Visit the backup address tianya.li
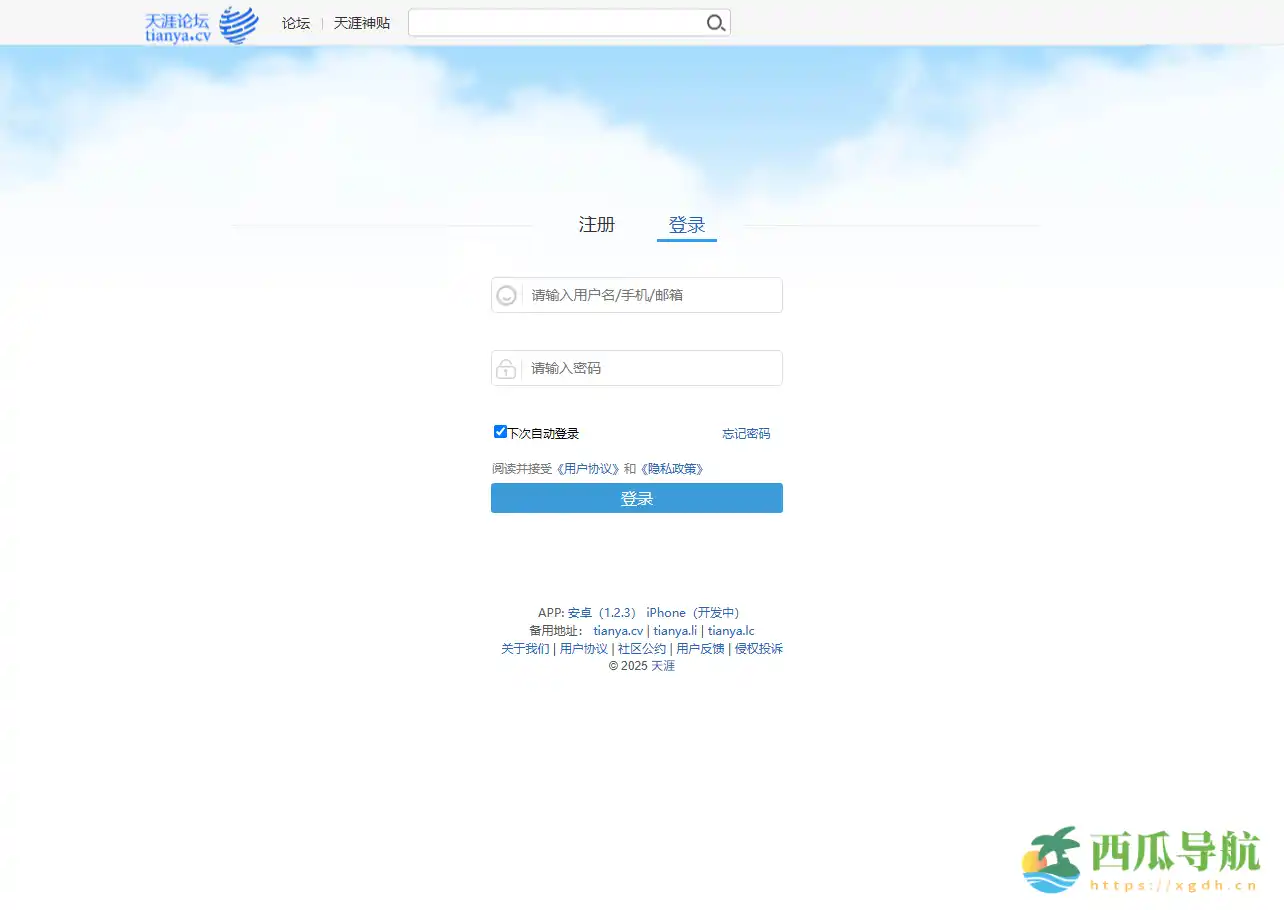 pyautogui.click(x=675, y=630)
